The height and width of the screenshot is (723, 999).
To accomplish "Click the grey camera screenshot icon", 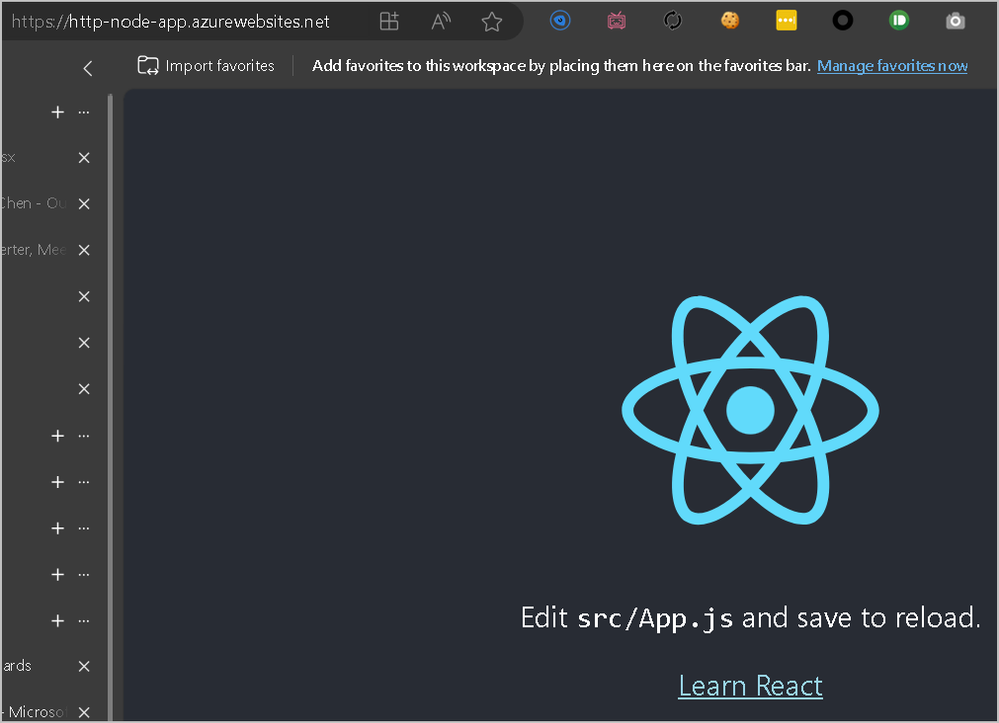I will click(955, 21).
